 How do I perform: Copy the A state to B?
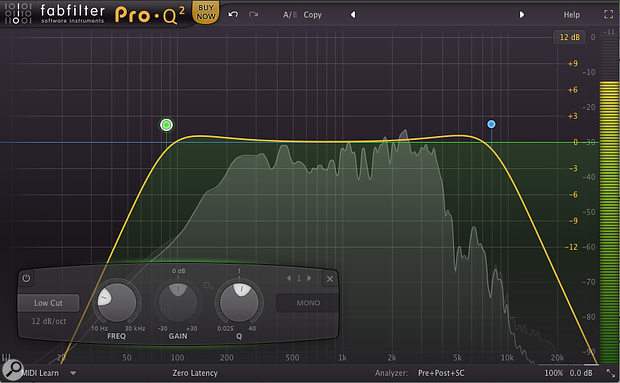coord(312,15)
